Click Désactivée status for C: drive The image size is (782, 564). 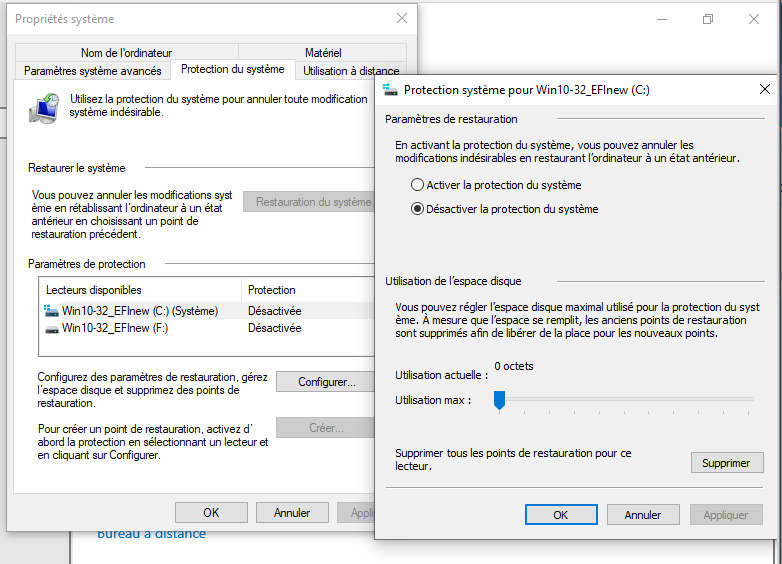(x=275, y=311)
